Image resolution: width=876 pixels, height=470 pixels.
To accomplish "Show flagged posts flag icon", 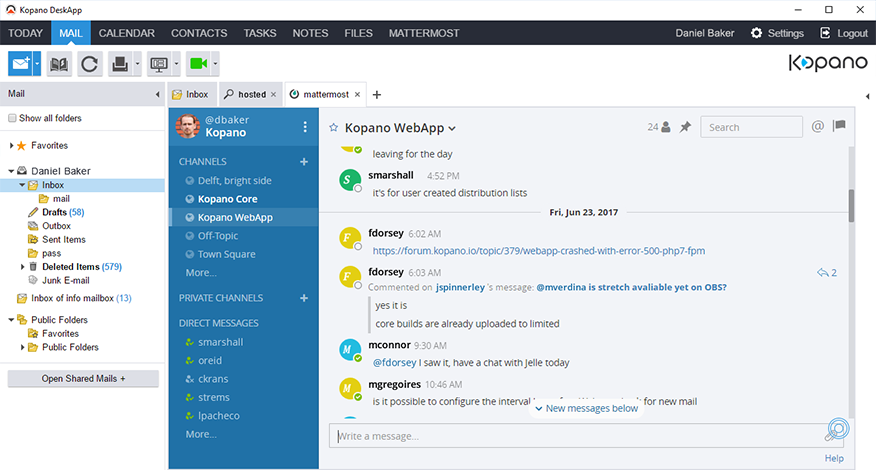I will [839, 126].
